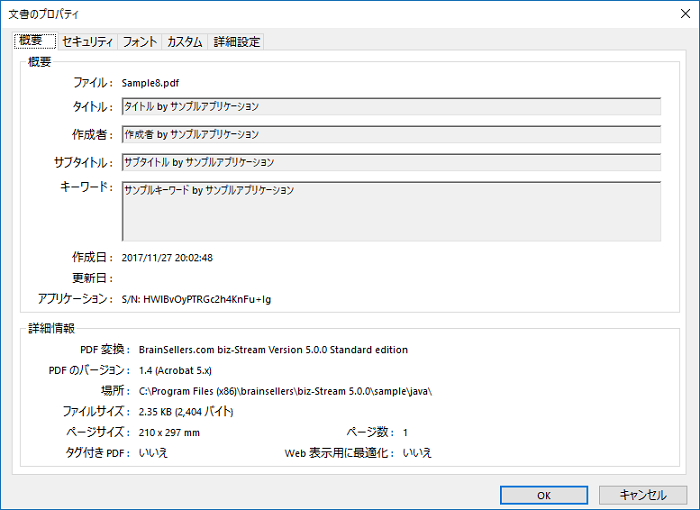
Task: Select the BrainSellers.com biz-Stream PDF converter text
Action: (273, 350)
